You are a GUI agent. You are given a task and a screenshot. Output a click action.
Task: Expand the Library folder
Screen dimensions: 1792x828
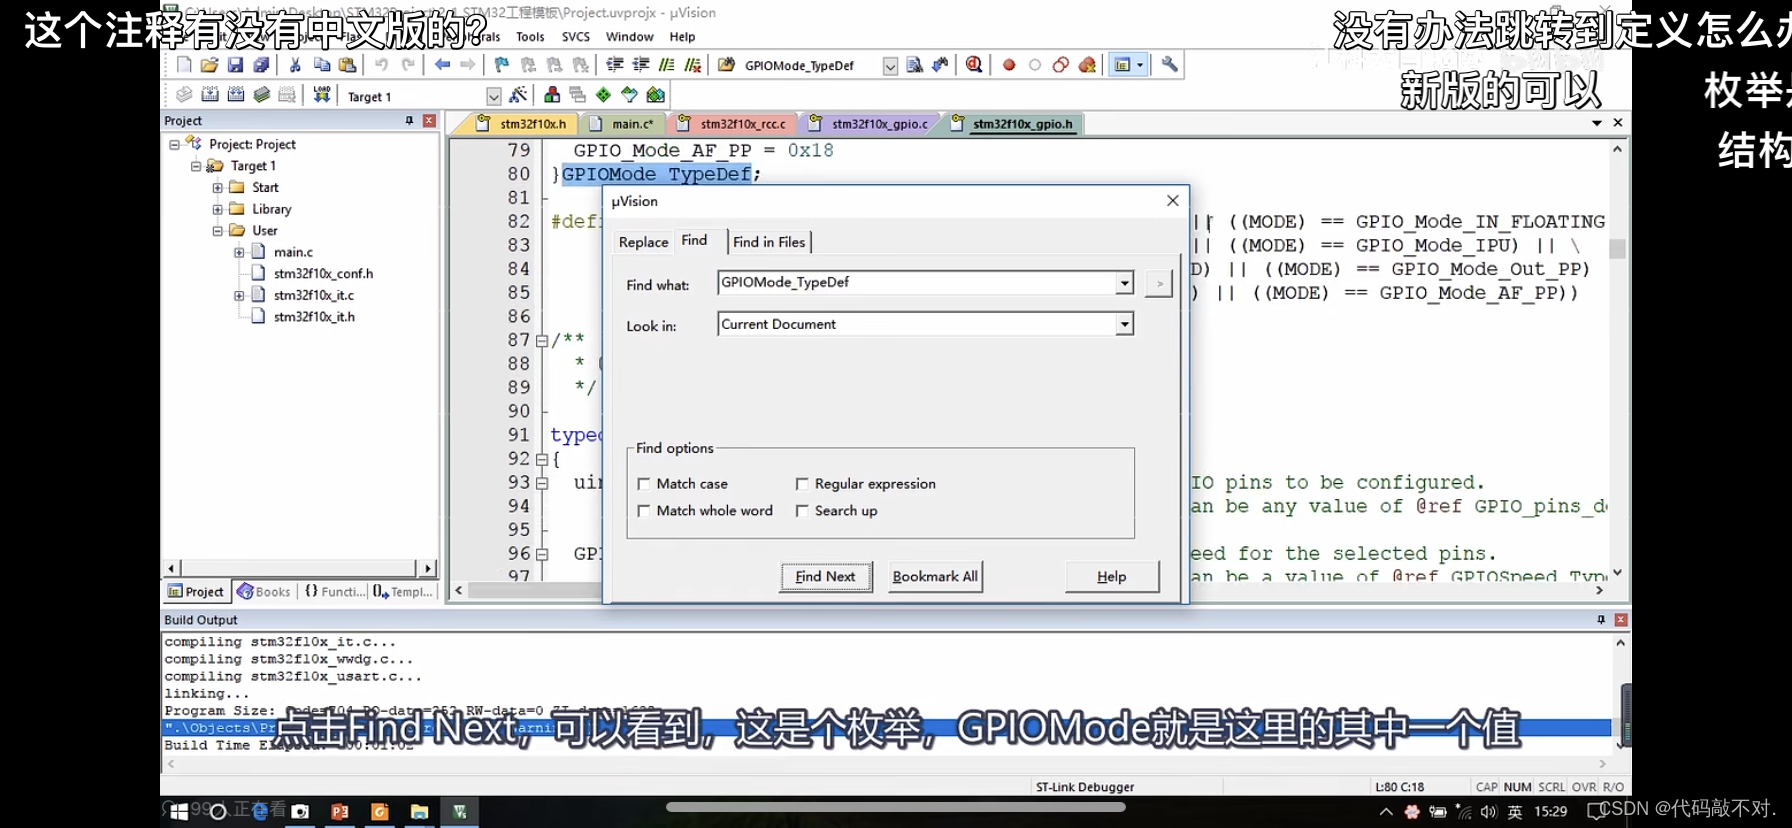pyautogui.click(x=217, y=209)
